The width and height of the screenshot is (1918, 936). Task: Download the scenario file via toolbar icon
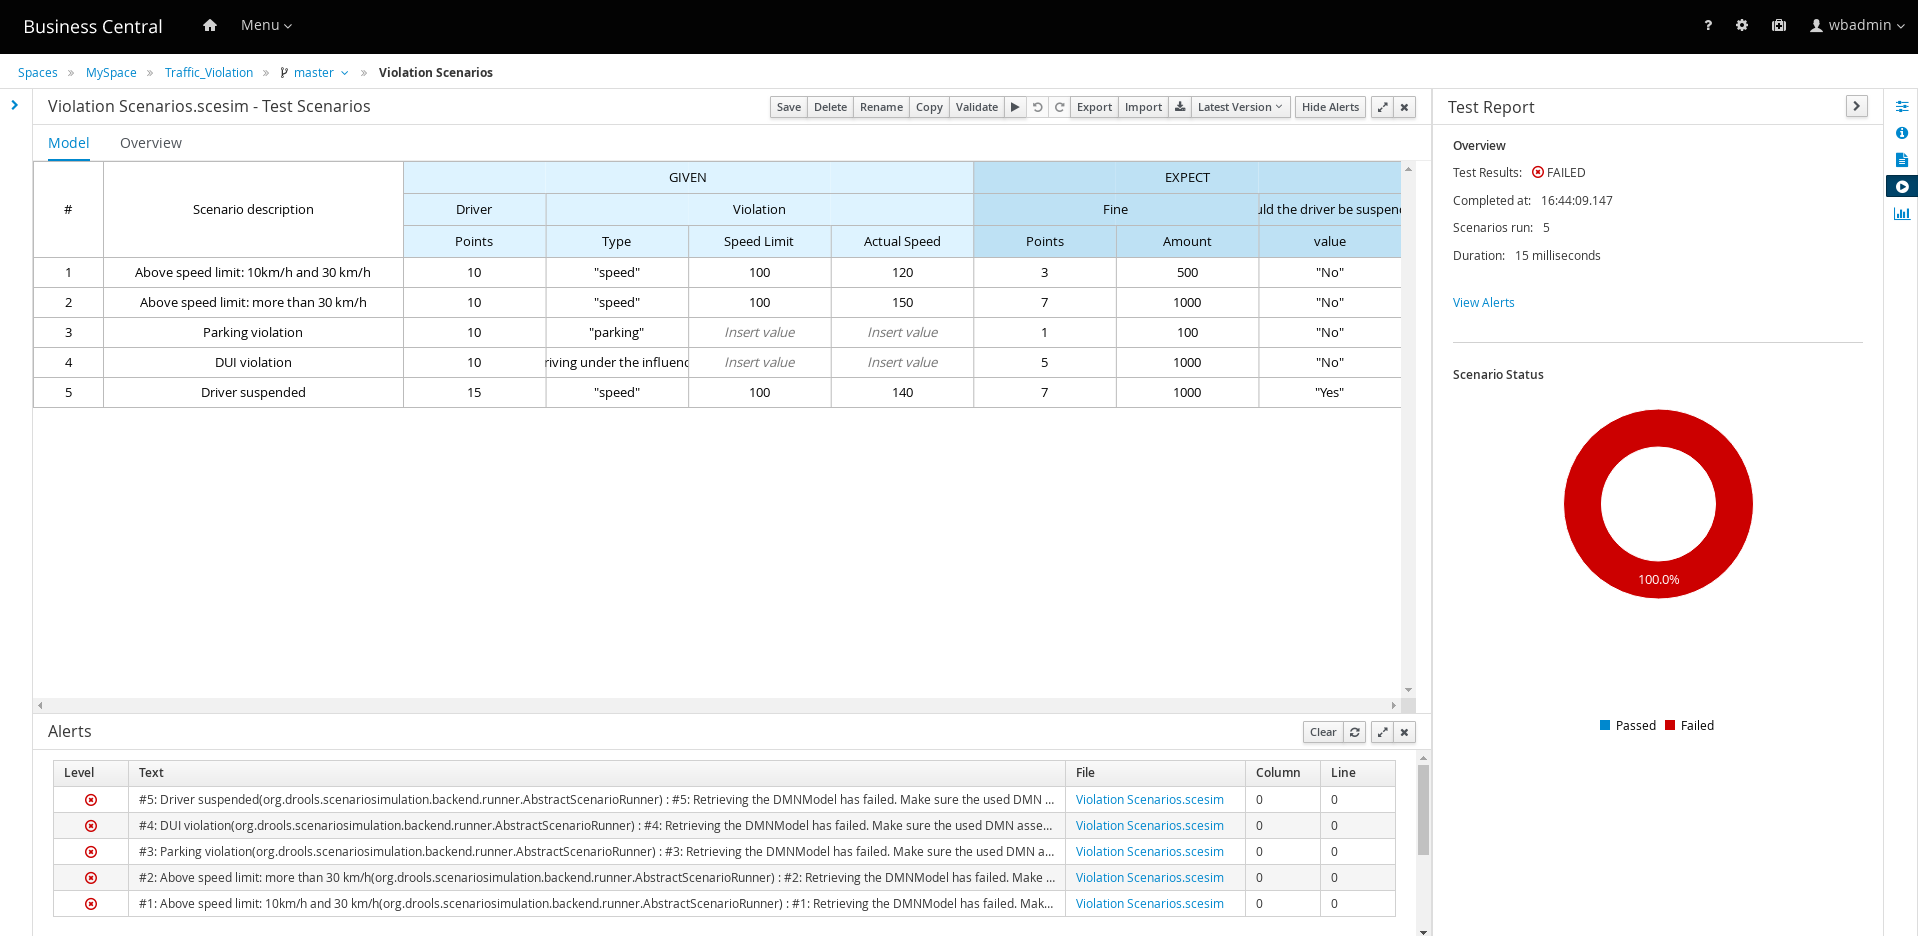(1180, 107)
